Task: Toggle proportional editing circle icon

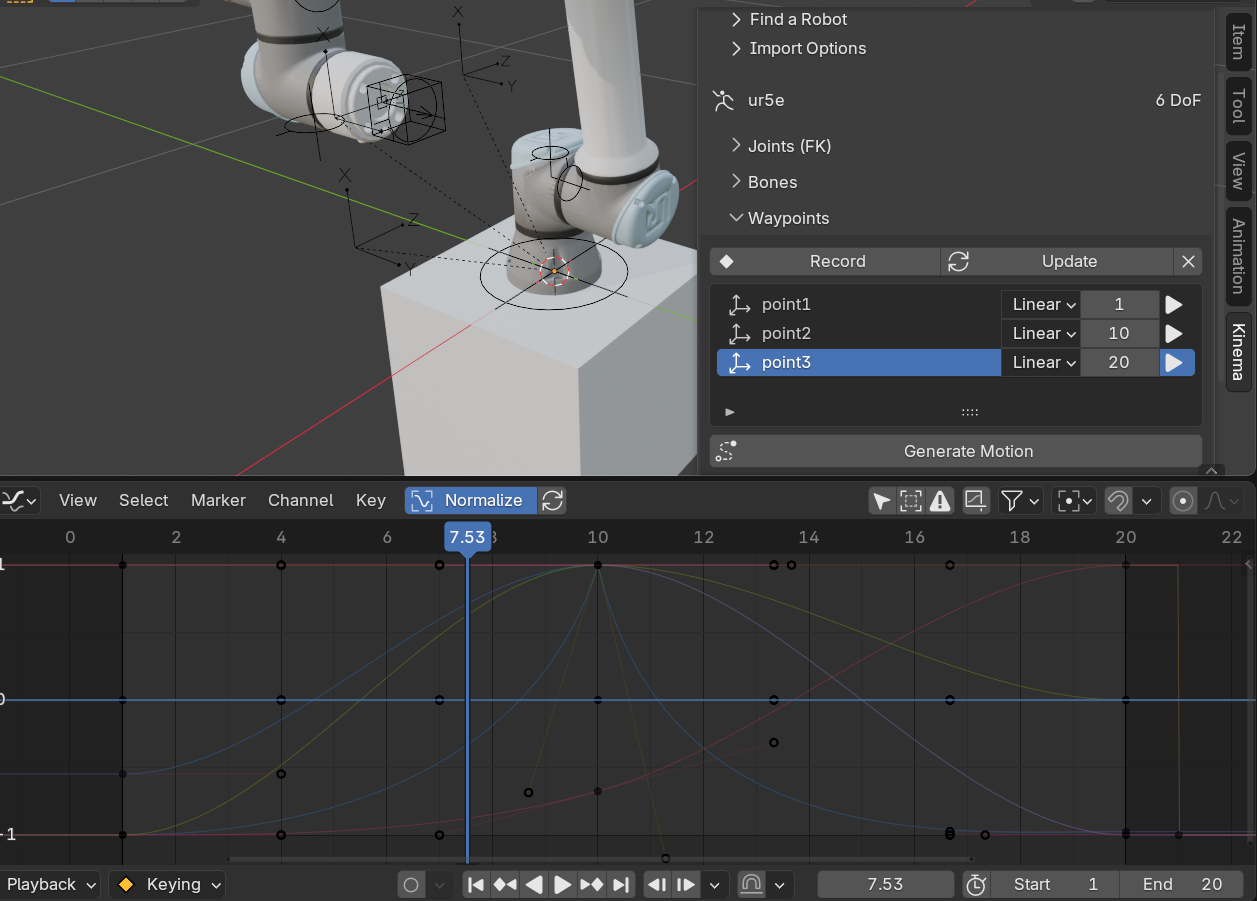Action: tap(1183, 500)
